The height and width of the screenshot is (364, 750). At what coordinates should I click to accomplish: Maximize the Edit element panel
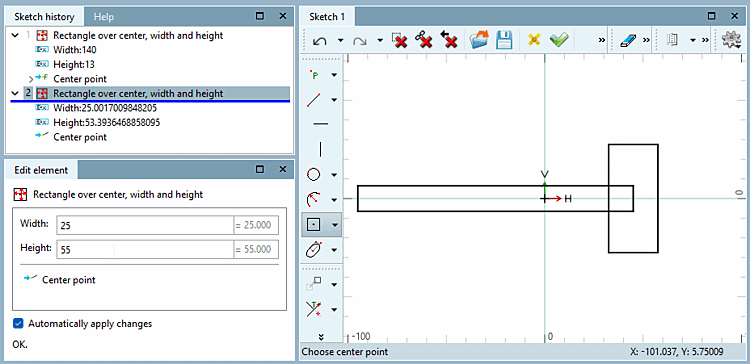260,169
